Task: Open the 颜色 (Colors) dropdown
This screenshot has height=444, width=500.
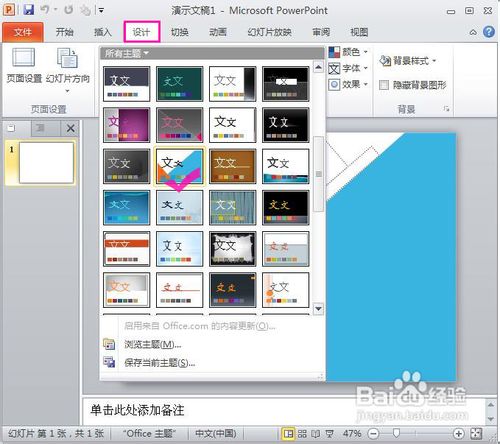Action: [348, 52]
